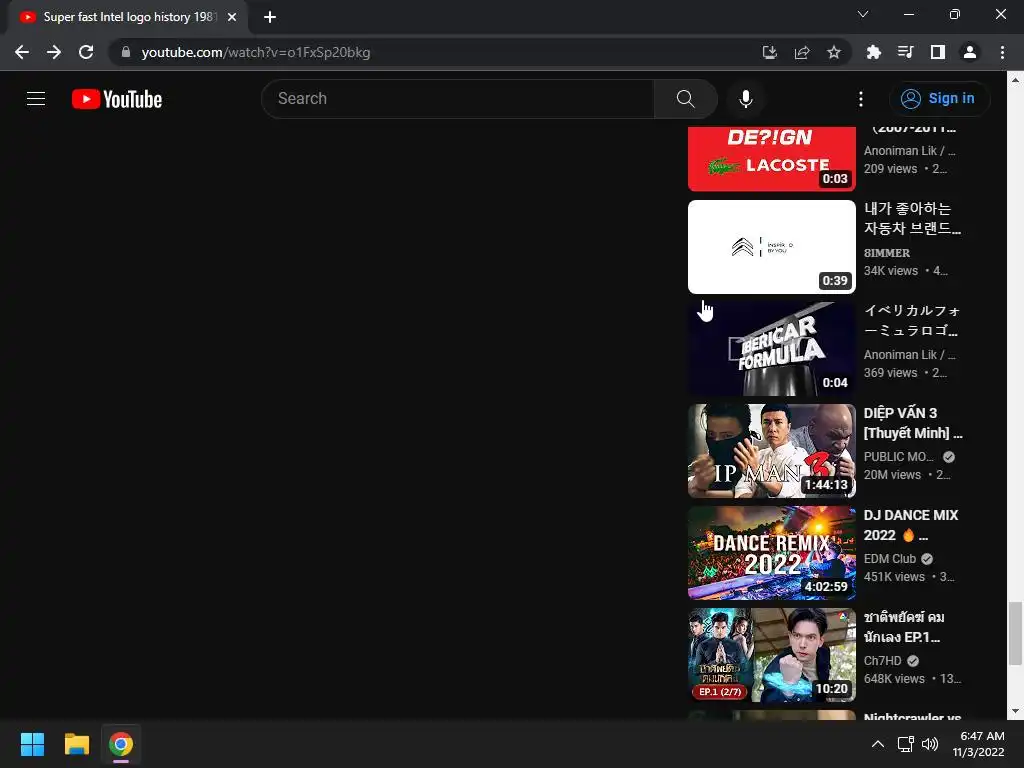Viewport: 1024px width, 768px height.
Task: Toggle Chrome side panel
Action: [938, 52]
